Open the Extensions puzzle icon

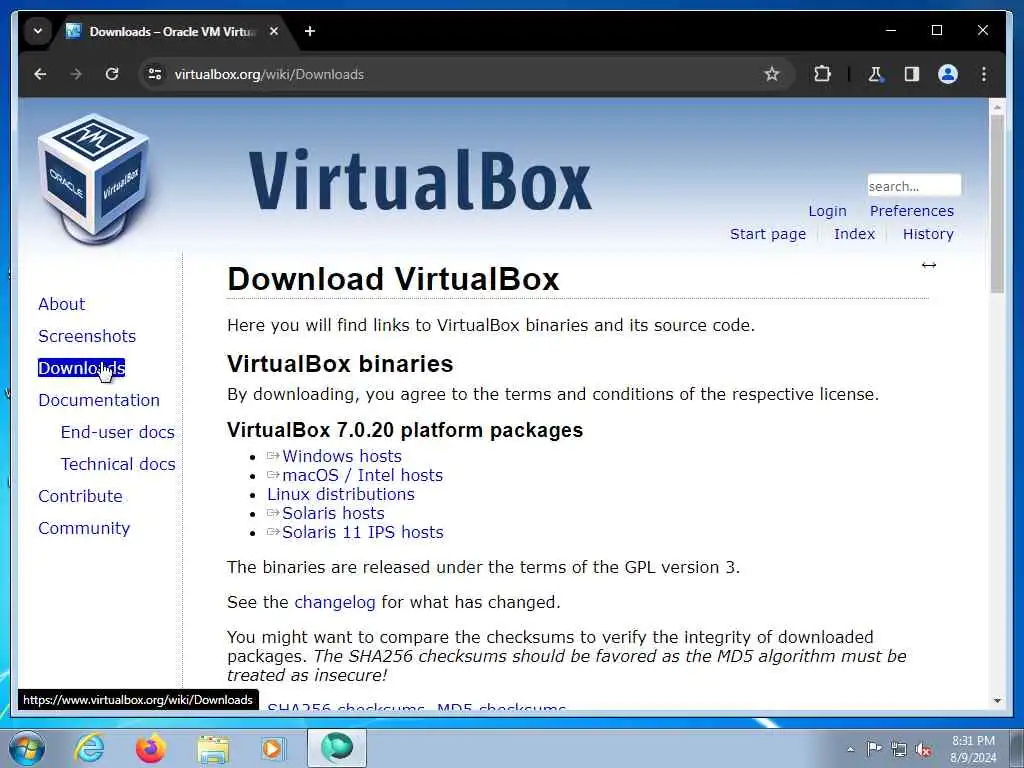[822, 74]
